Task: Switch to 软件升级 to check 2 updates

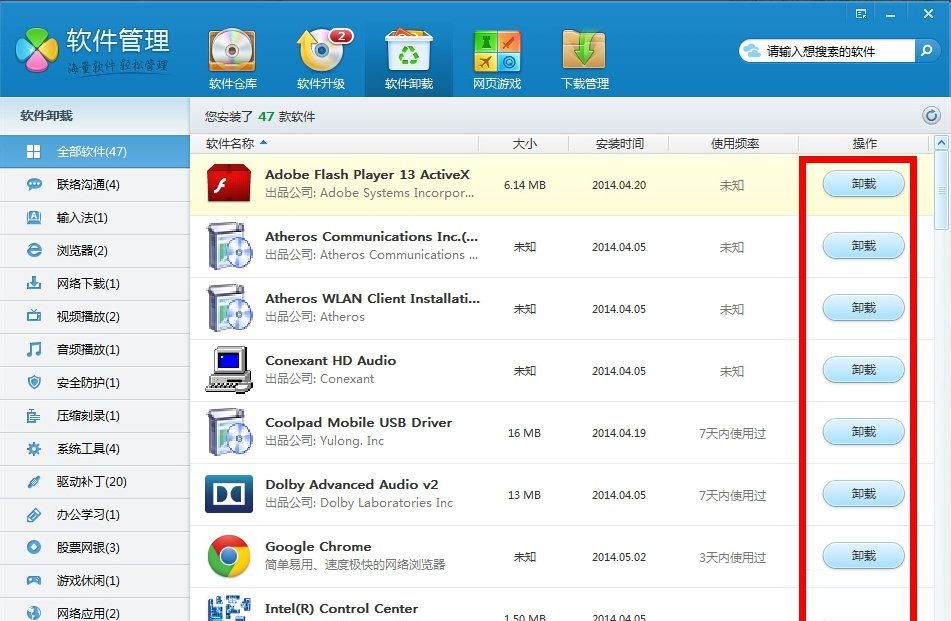Action: point(320,55)
